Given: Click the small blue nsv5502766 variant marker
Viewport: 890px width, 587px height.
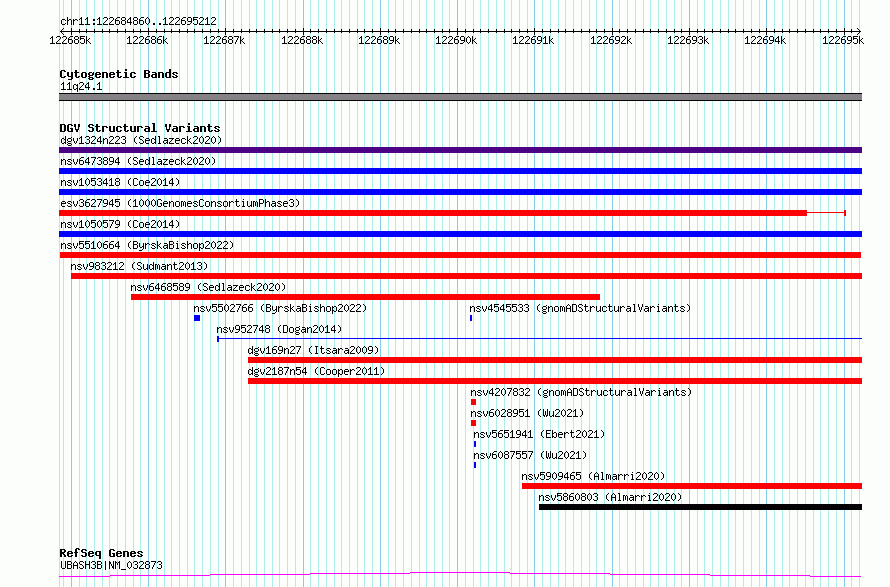Looking at the screenshot, I should pos(197,318).
